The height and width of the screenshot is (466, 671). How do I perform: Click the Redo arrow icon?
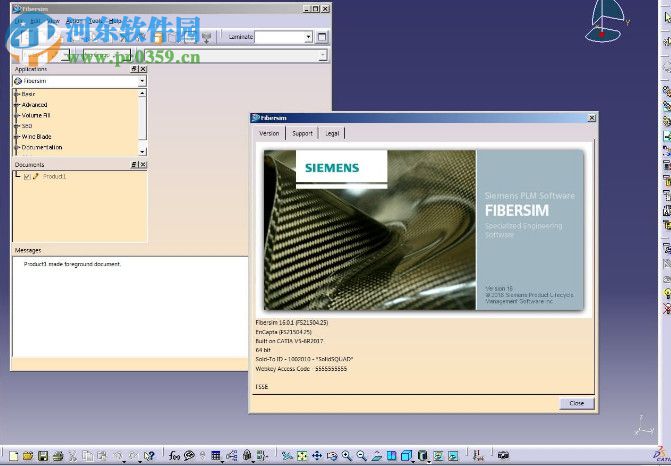point(133,456)
